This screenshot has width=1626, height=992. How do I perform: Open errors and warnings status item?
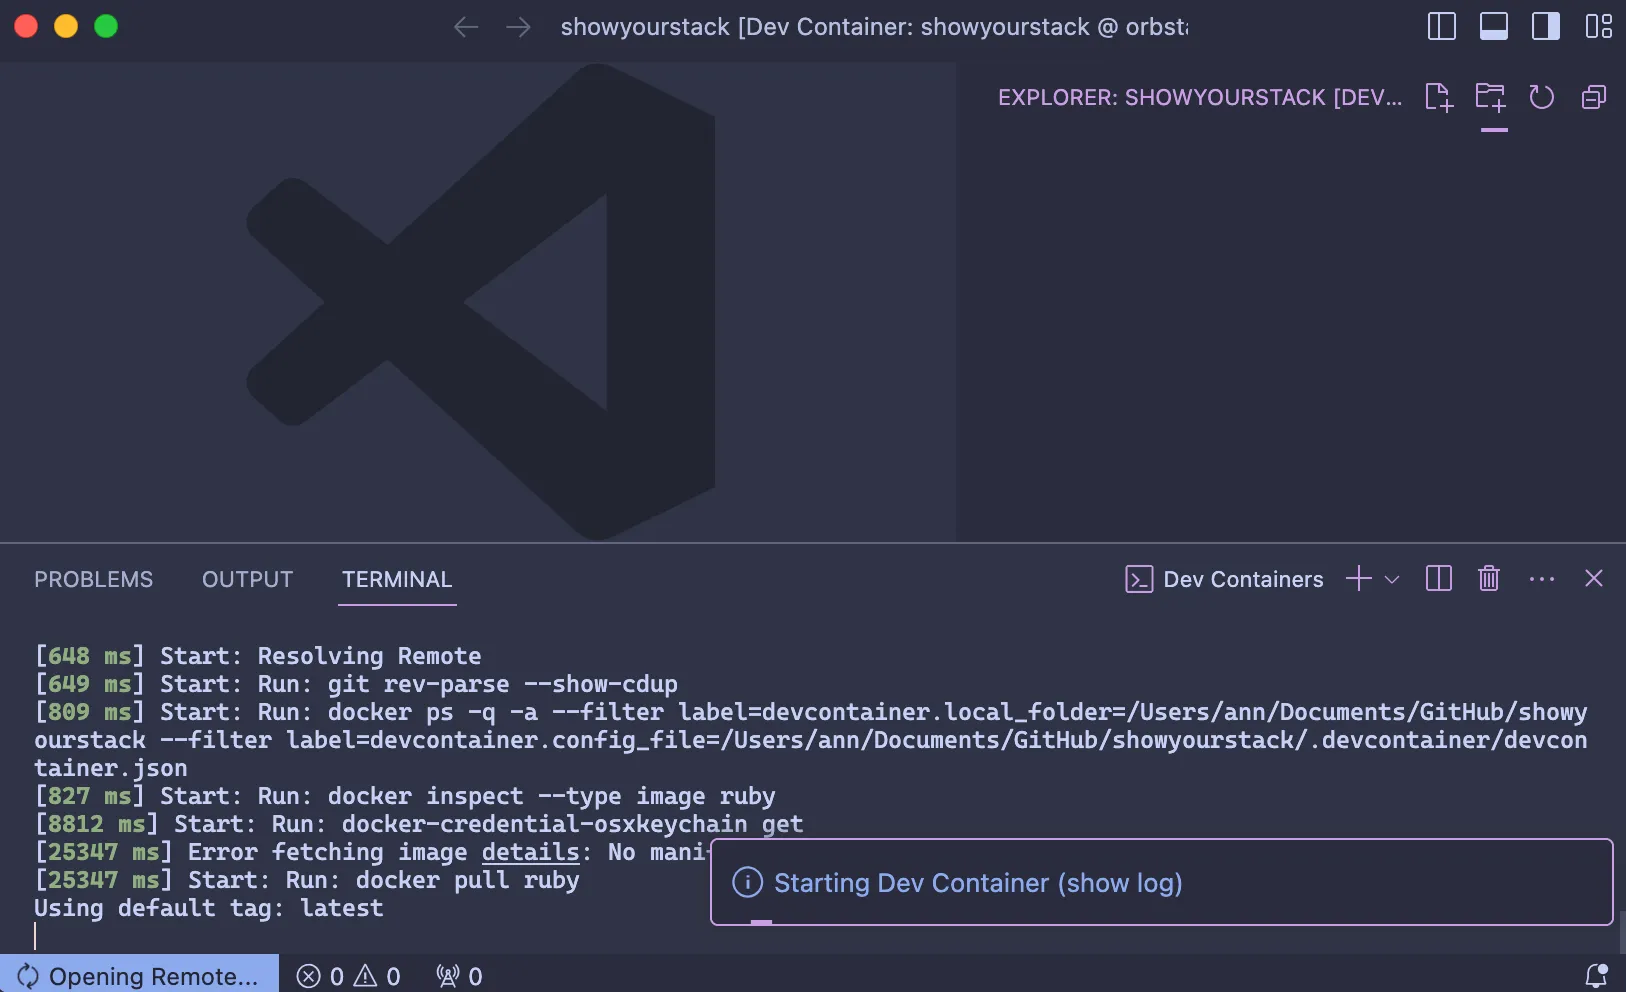[x=349, y=976]
